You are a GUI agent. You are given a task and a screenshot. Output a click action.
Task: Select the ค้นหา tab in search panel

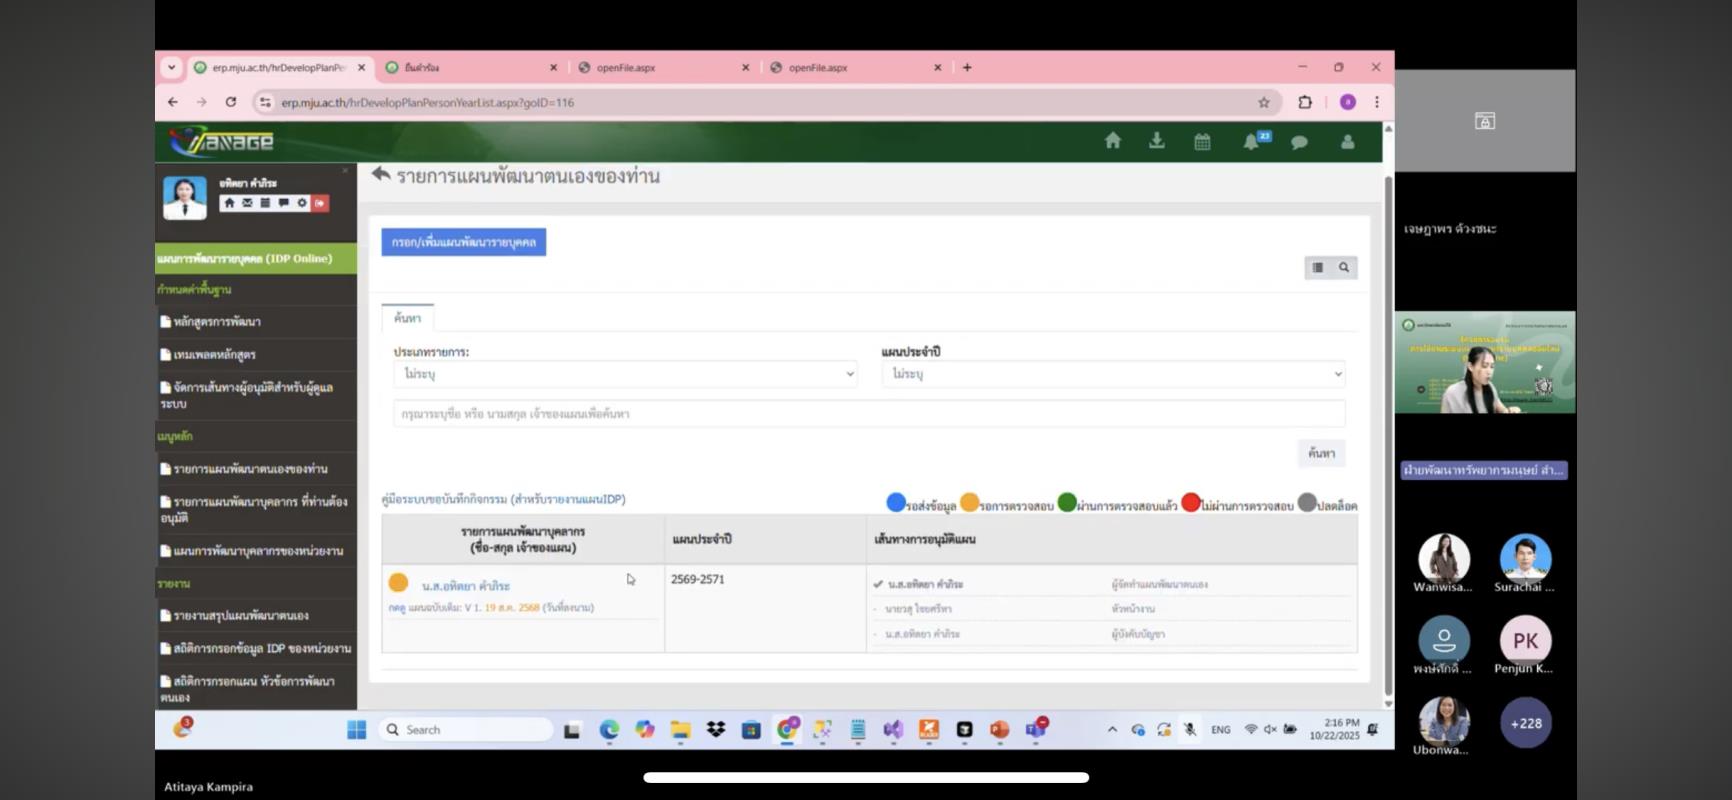[x=407, y=318]
